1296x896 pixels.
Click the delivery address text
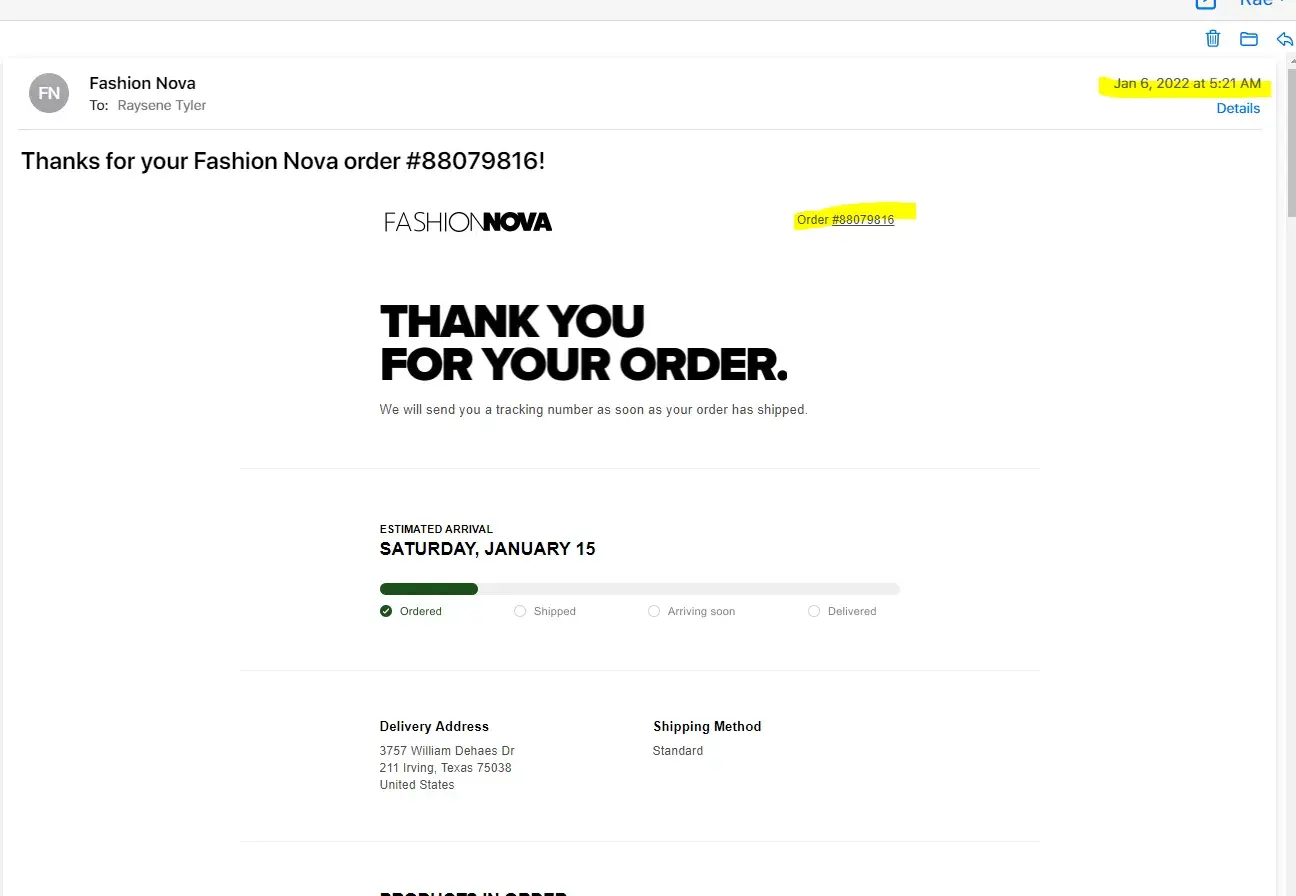pos(447,767)
